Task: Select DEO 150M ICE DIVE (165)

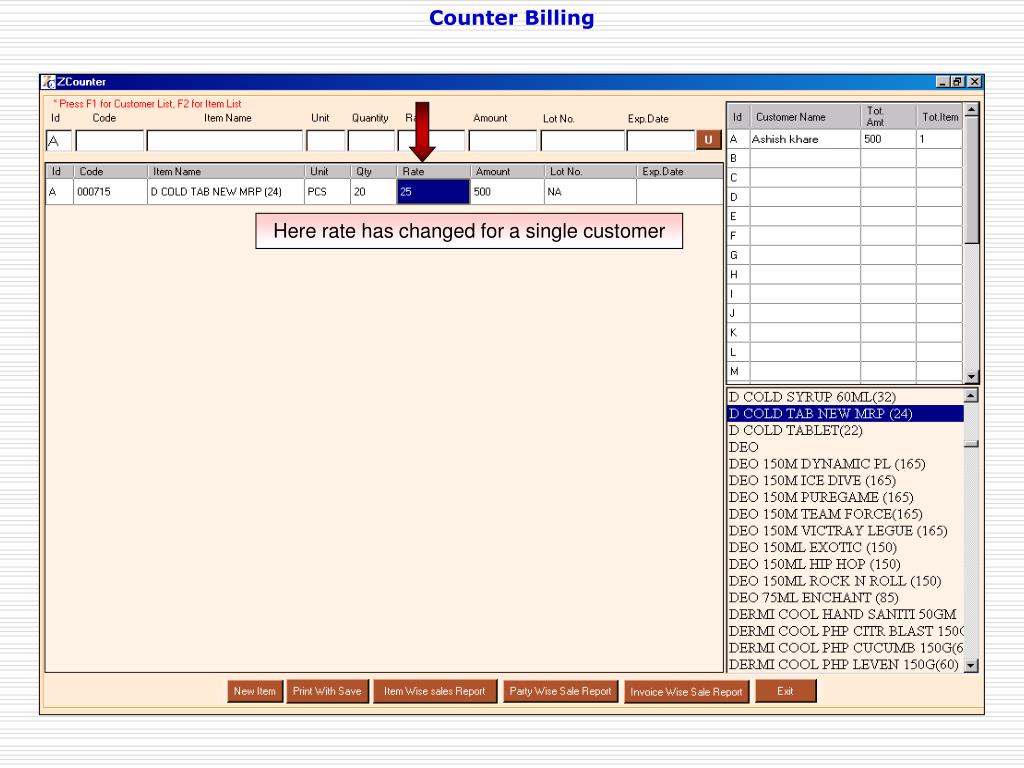Action: pos(845,481)
